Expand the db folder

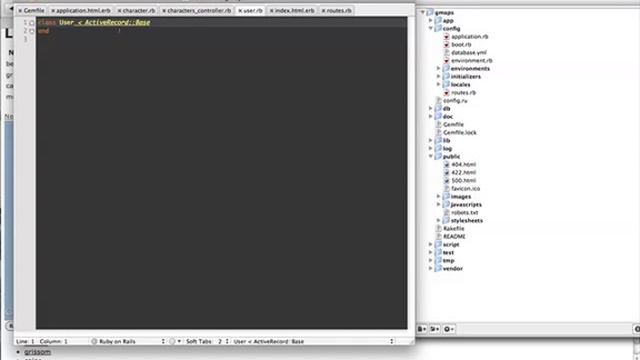431,109
